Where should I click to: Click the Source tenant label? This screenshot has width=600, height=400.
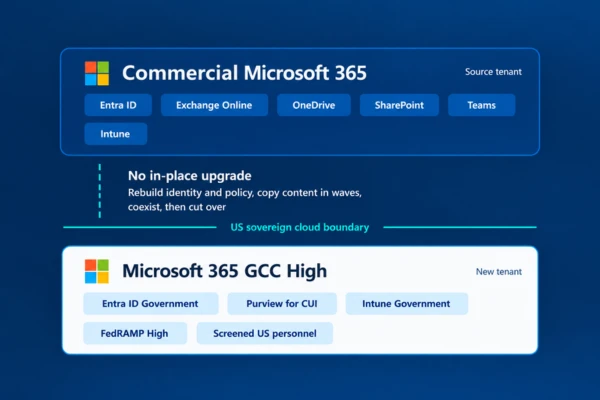point(493,72)
